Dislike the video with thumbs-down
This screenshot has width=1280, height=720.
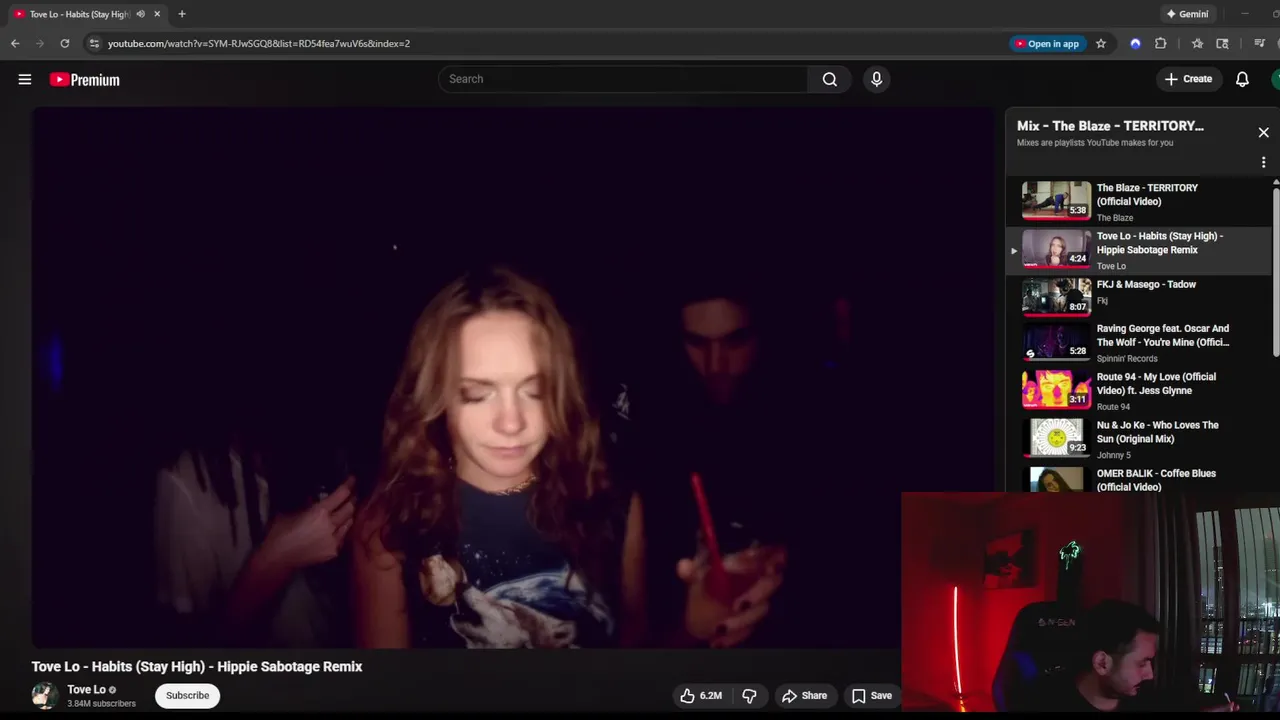click(x=749, y=696)
